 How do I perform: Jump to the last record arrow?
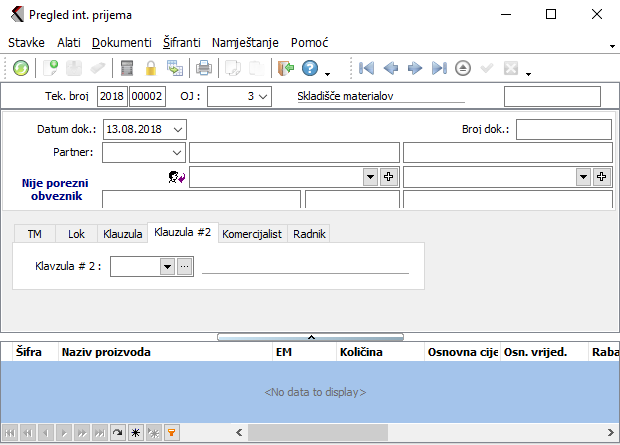coord(439,68)
